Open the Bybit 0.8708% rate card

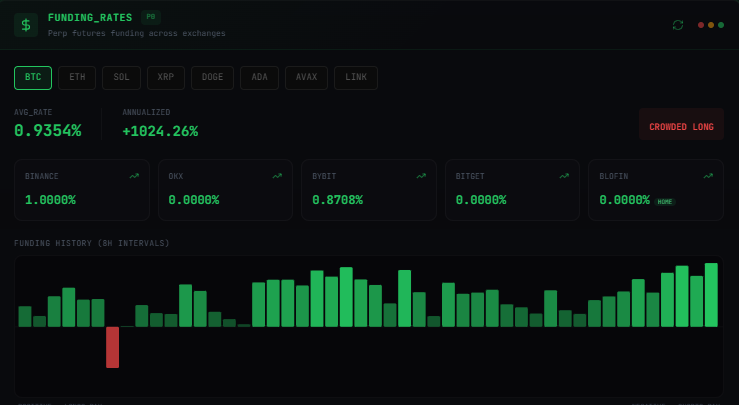point(369,190)
